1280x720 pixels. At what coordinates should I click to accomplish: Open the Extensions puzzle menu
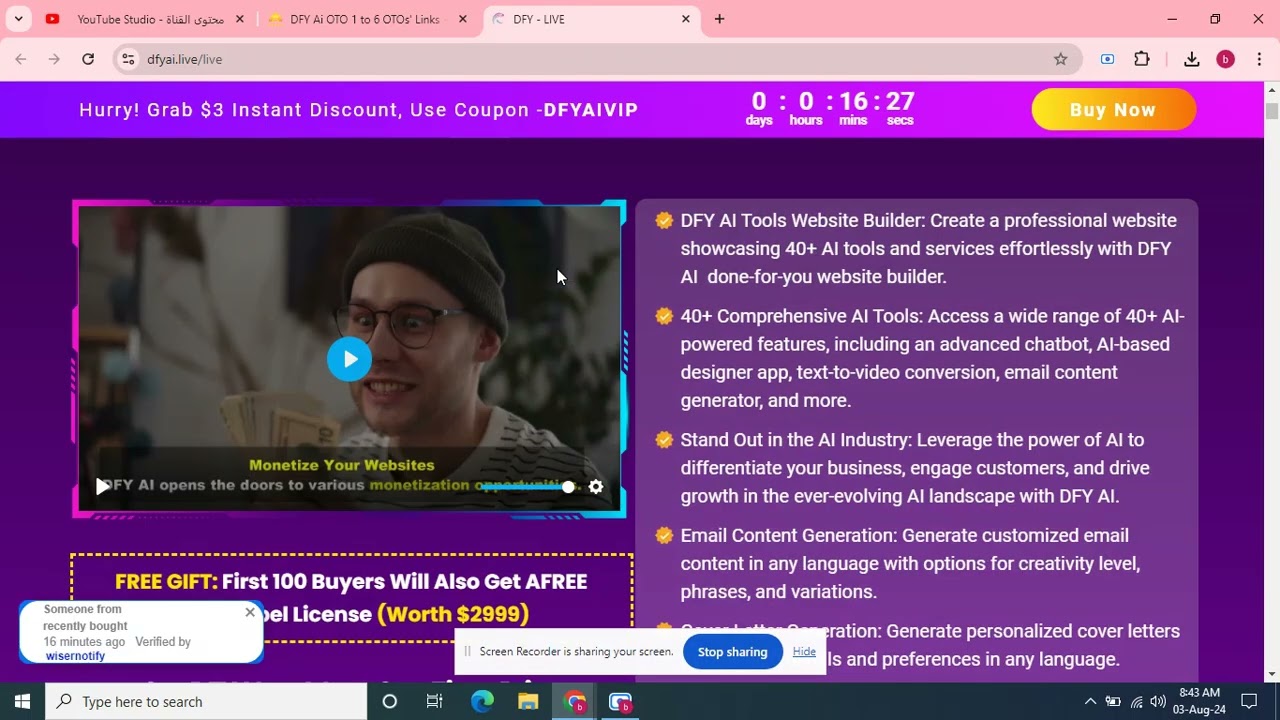pos(1142,59)
